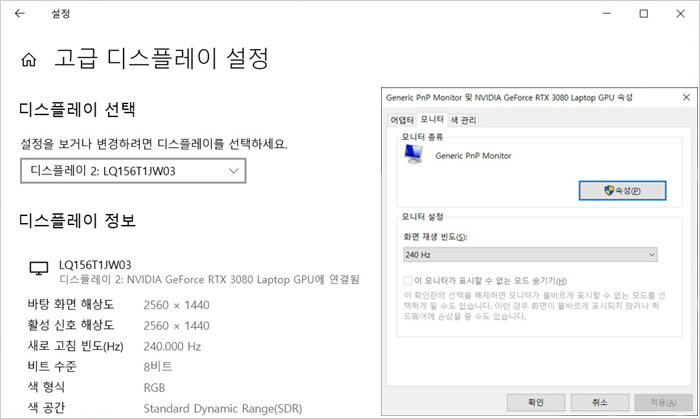Confirm with the 확인 button
Screen dimensions: 700x419
coord(537,401)
